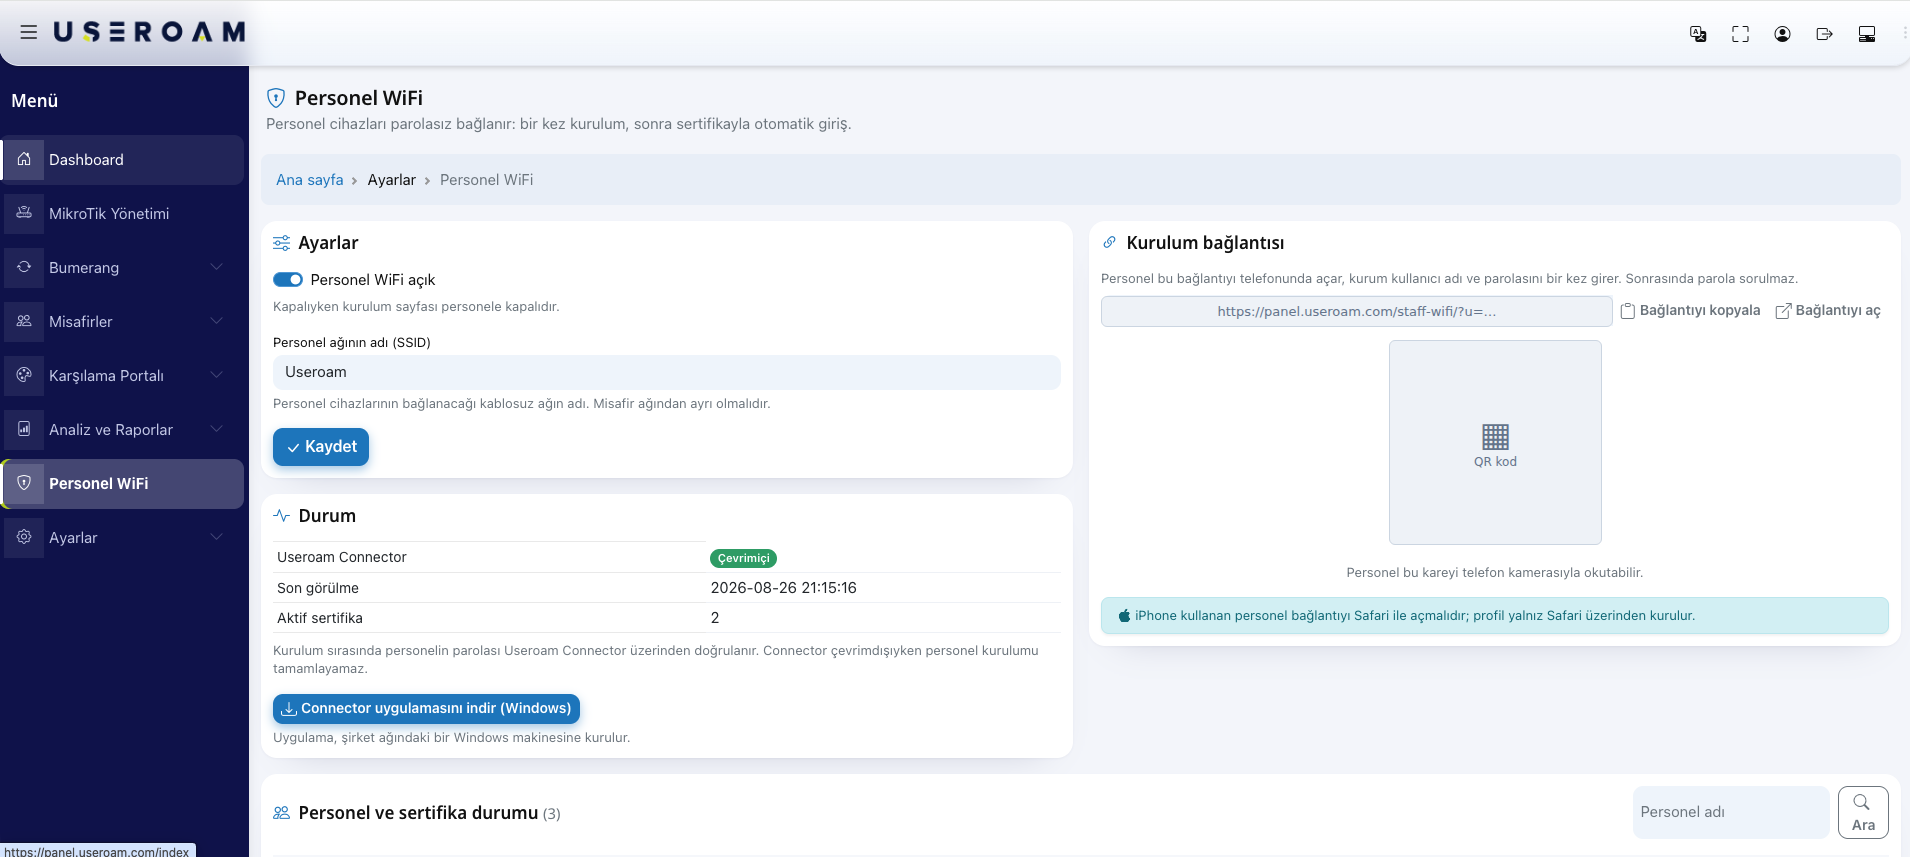Click the 2026-08-26 21:15:16 timestamp

coord(783,588)
